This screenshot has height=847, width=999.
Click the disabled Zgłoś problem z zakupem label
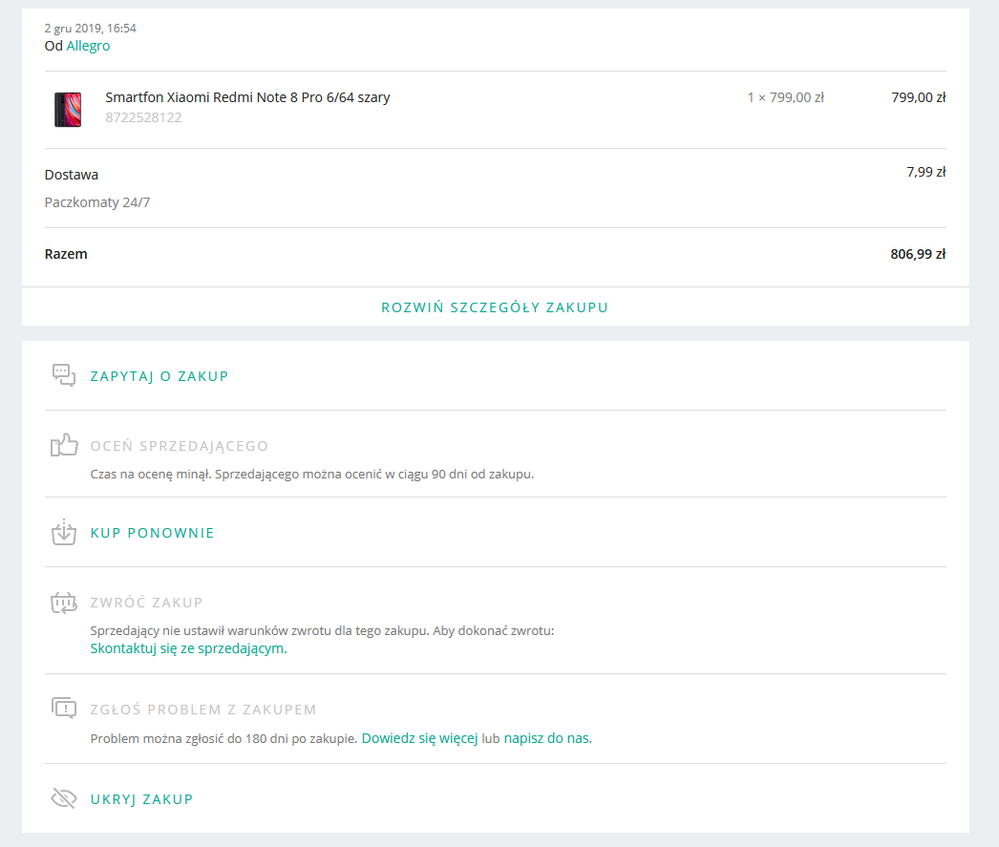(203, 709)
